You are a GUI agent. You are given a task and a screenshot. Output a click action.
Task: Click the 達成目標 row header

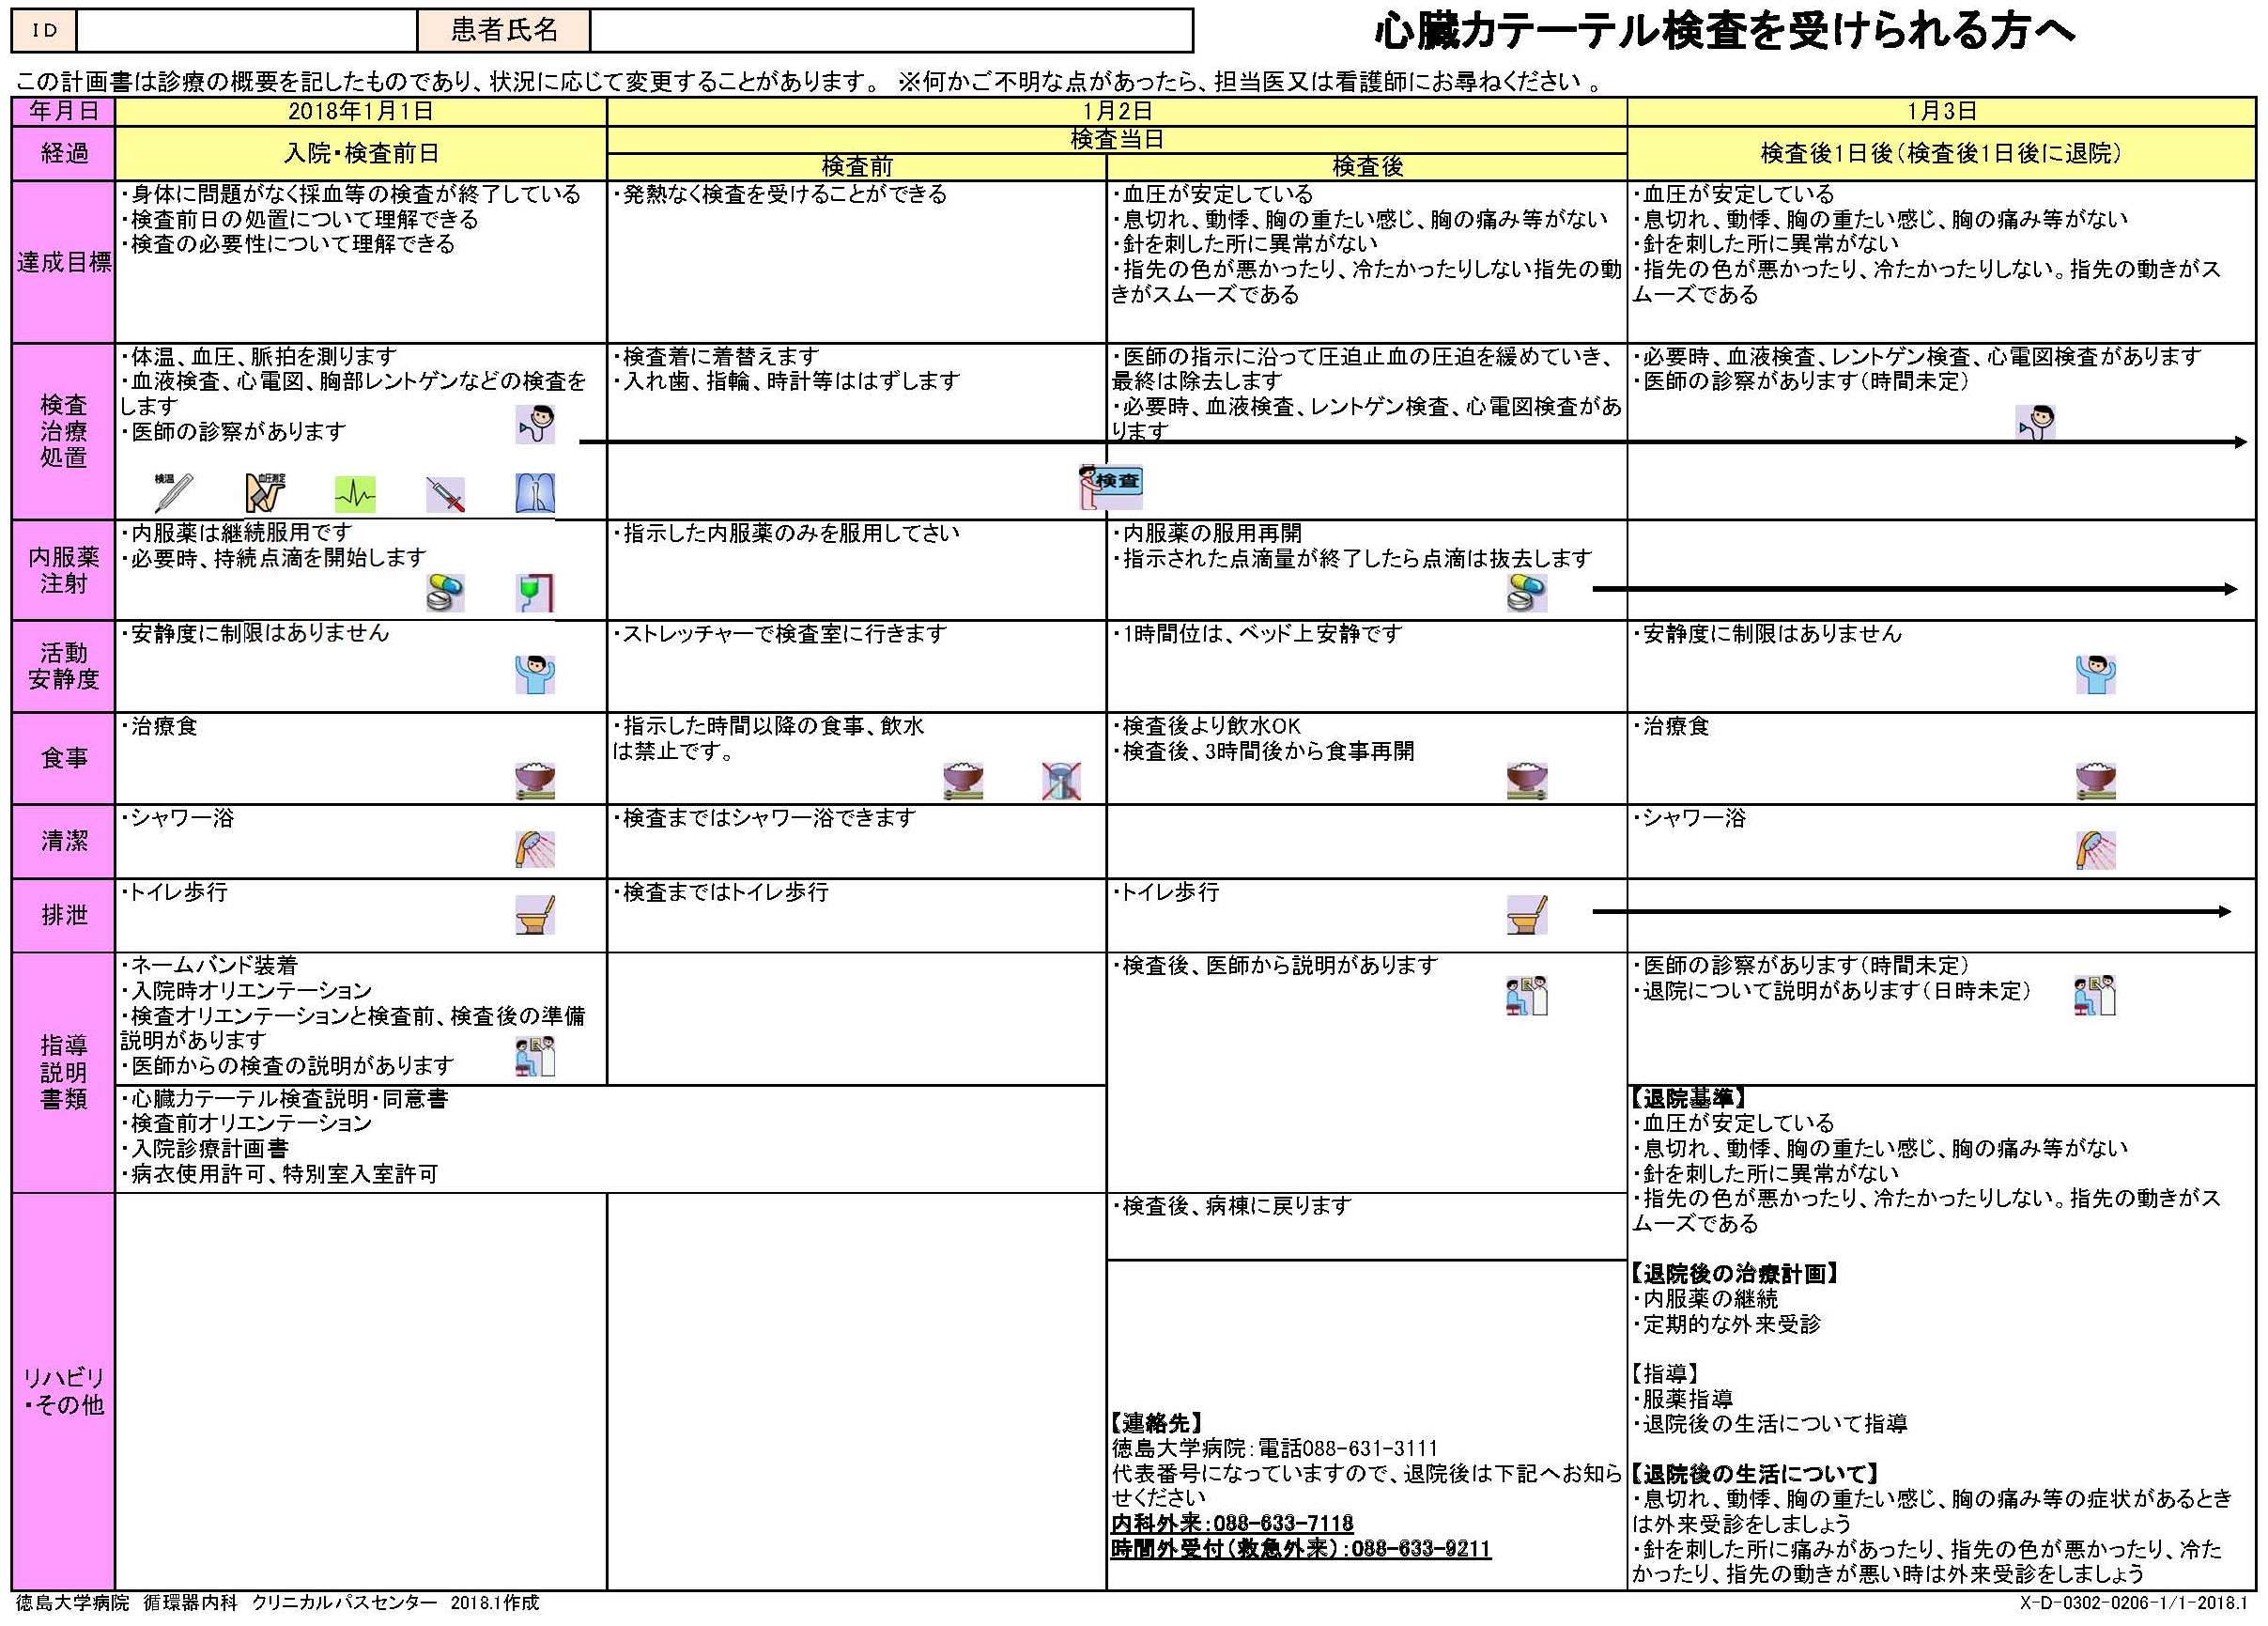click(64, 262)
